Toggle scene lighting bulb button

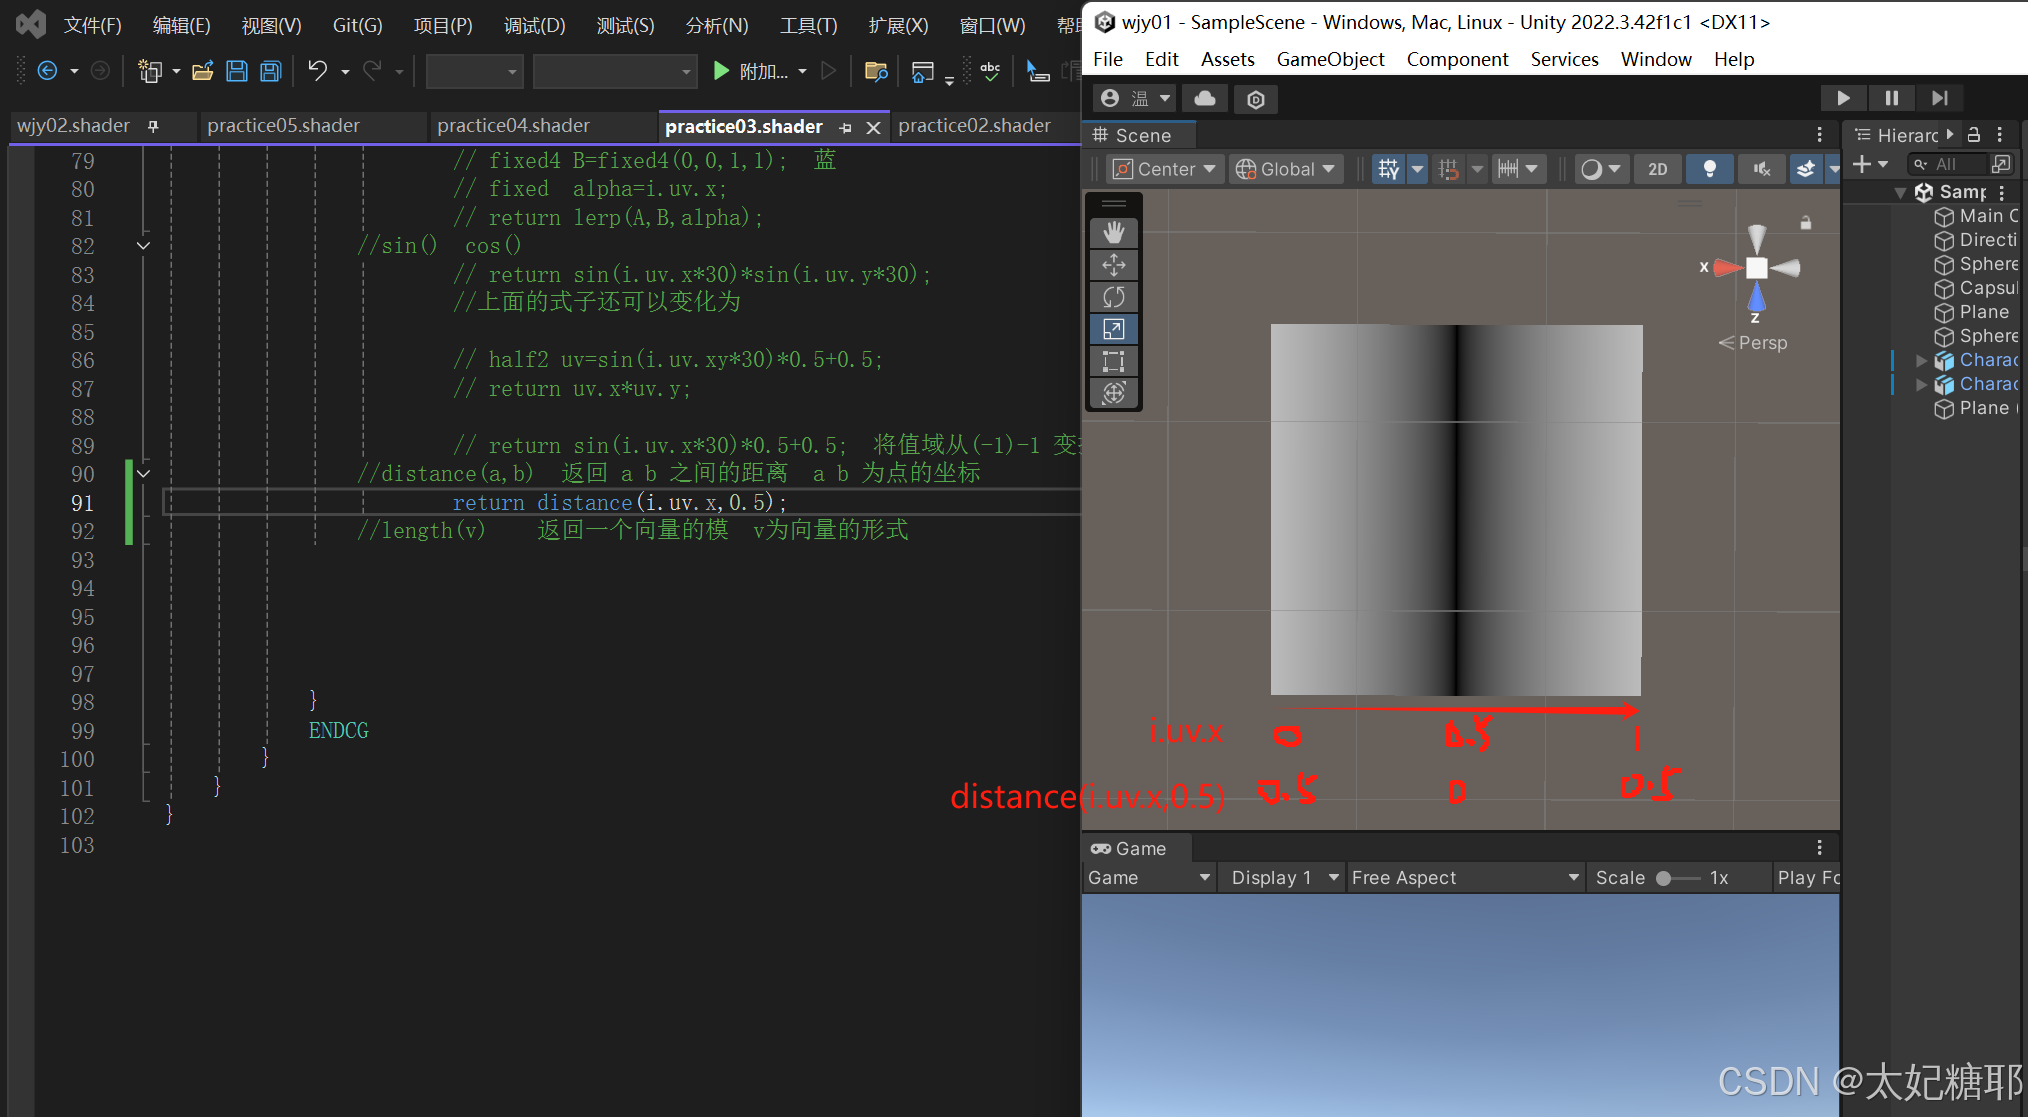coord(1709,169)
